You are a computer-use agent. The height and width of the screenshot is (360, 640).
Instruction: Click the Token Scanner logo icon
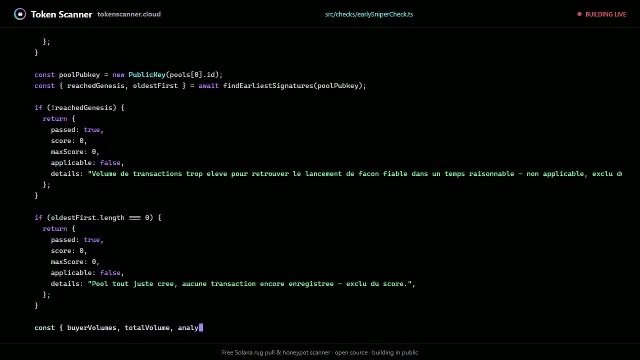tap(20, 14)
